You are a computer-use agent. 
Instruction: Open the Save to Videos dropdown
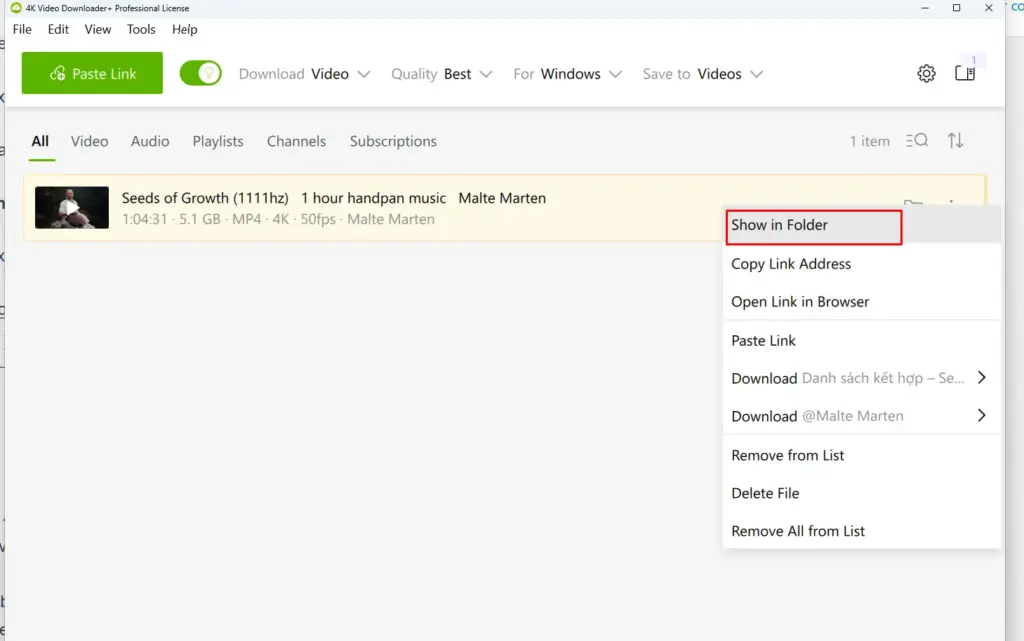point(702,74)
